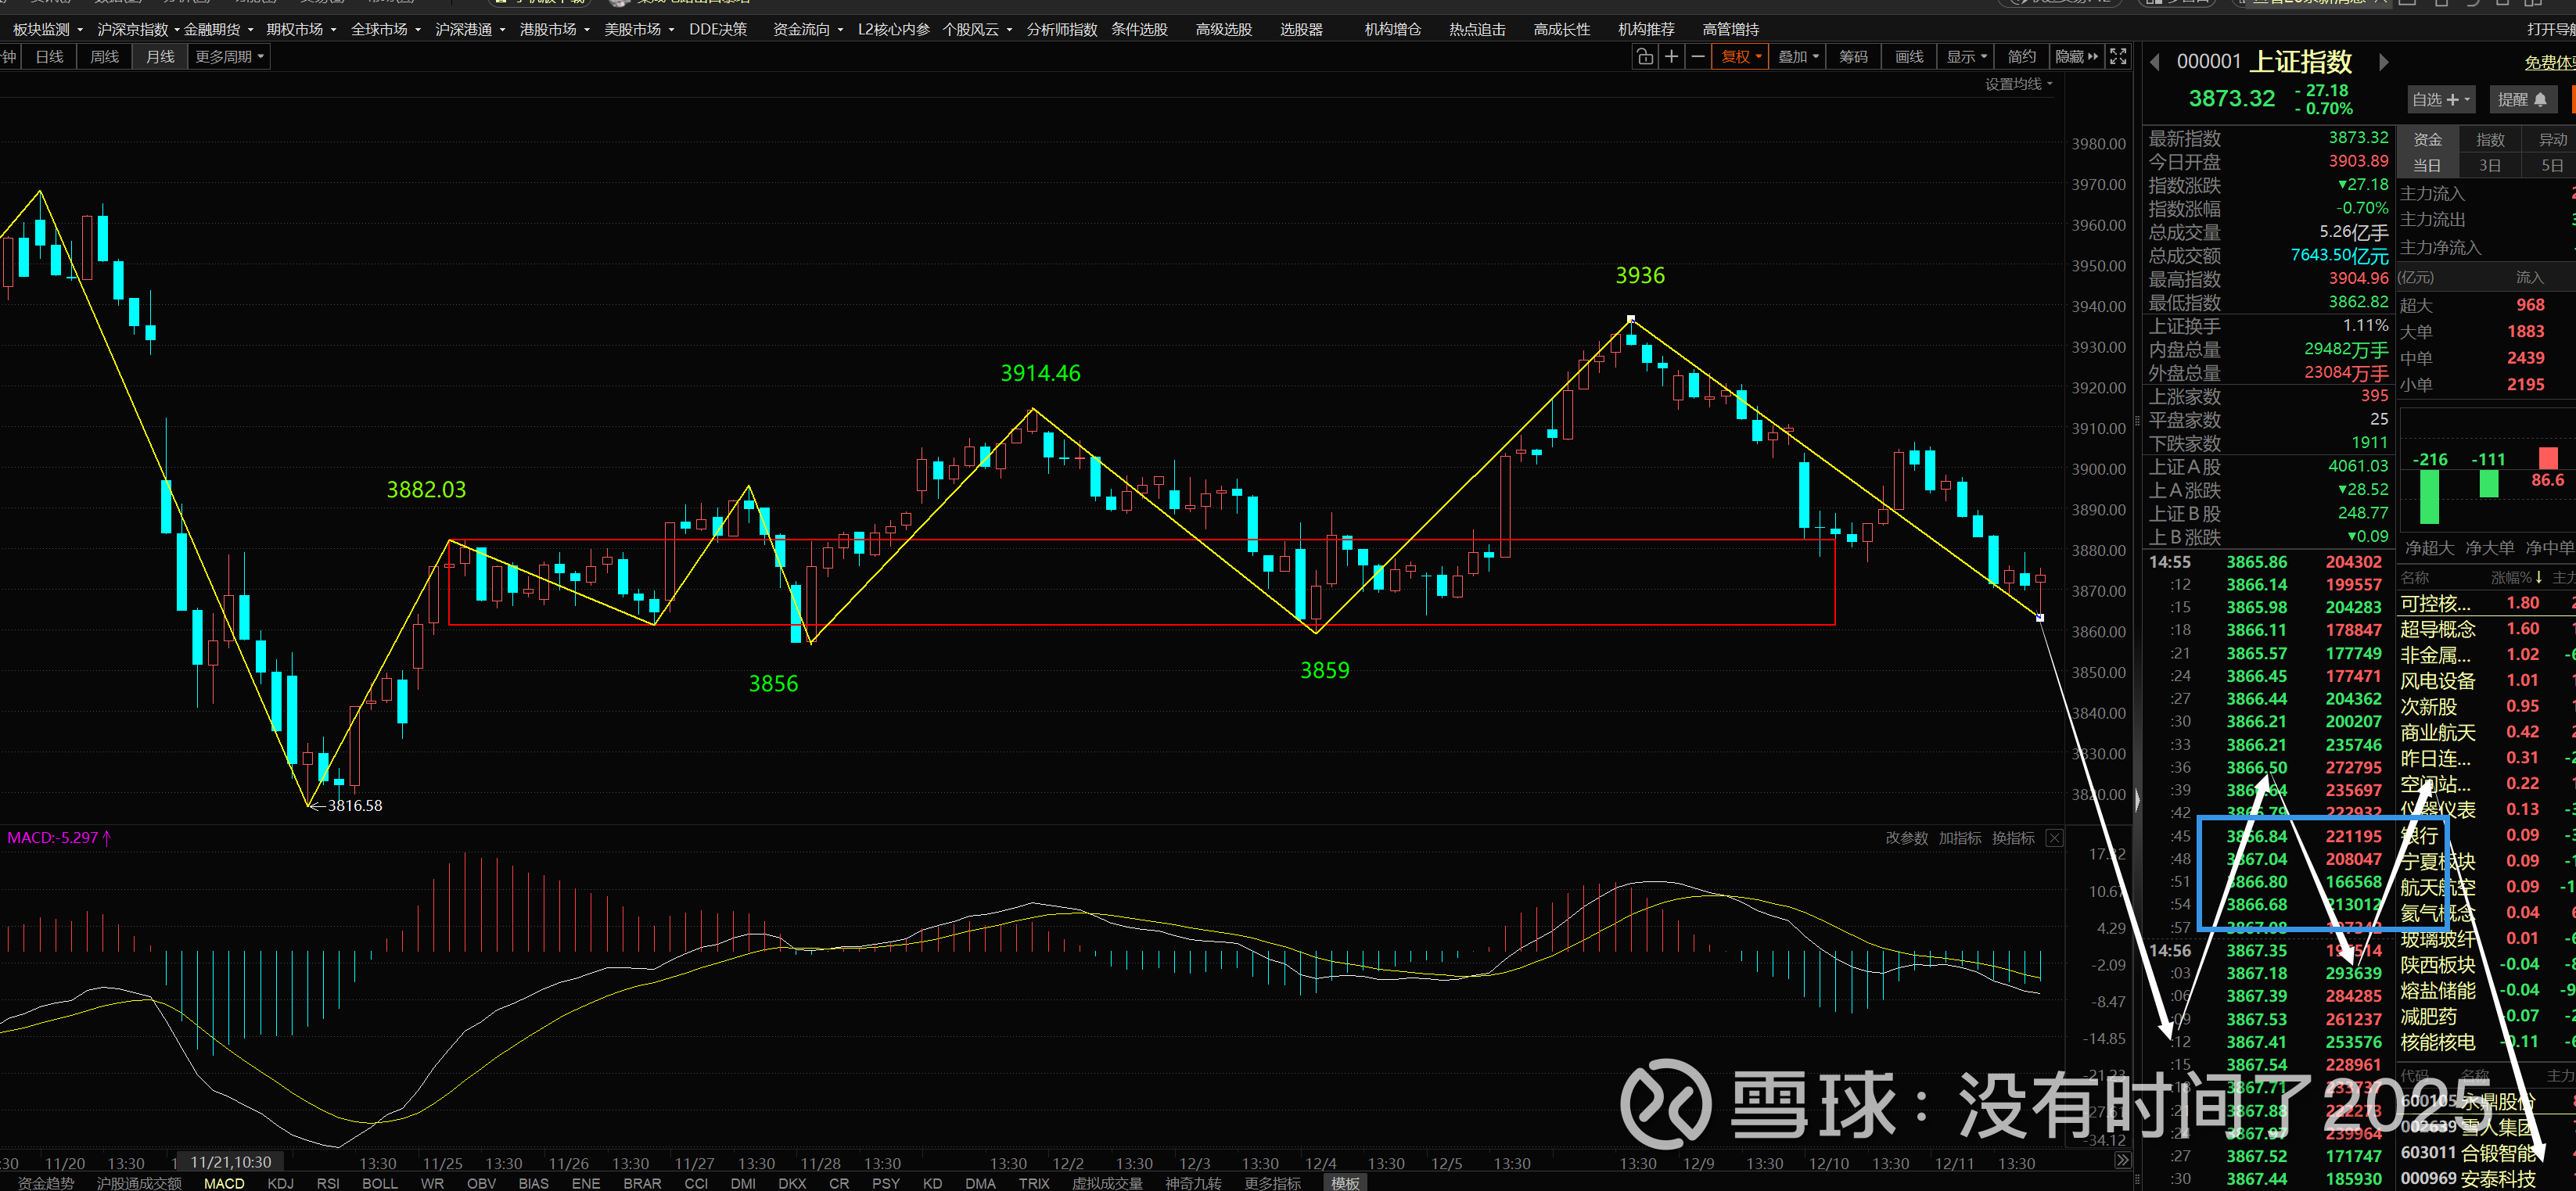The image size is (2576, 1191).
Task: Open 设置均线 dropdown
Action: (2018, 84)
